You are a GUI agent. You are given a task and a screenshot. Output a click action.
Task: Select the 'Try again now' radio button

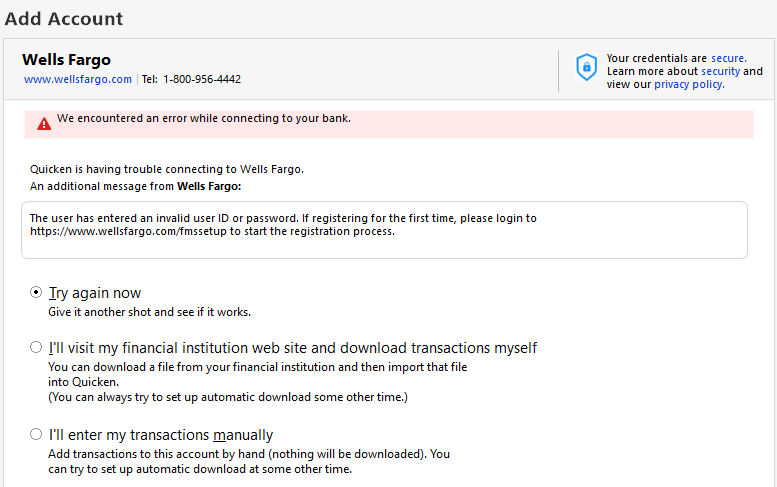(x=37, y=293)
